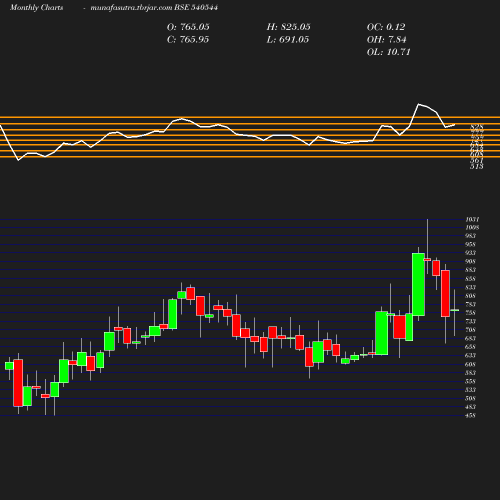Click the 'OC: 0.12' reading
The height and width of the screenshot is (500, 500).
[x=386, y=27]
